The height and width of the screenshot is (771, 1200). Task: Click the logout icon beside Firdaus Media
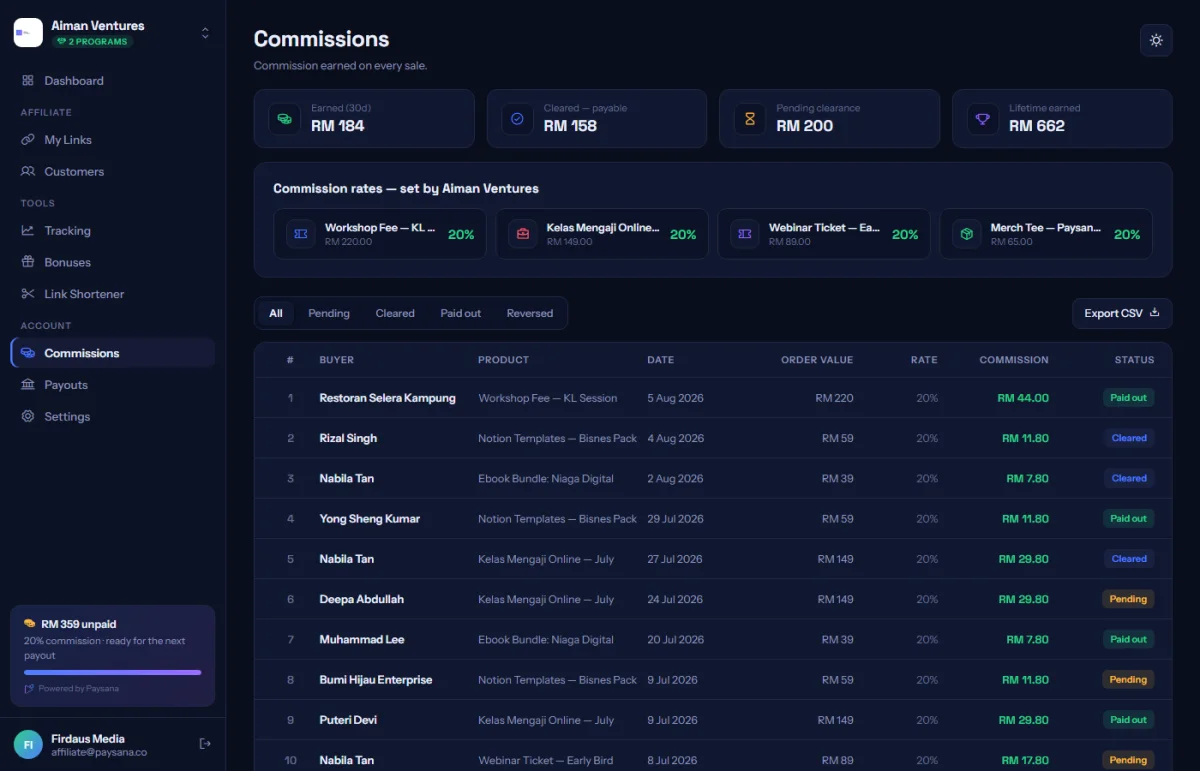pos(205,744)
